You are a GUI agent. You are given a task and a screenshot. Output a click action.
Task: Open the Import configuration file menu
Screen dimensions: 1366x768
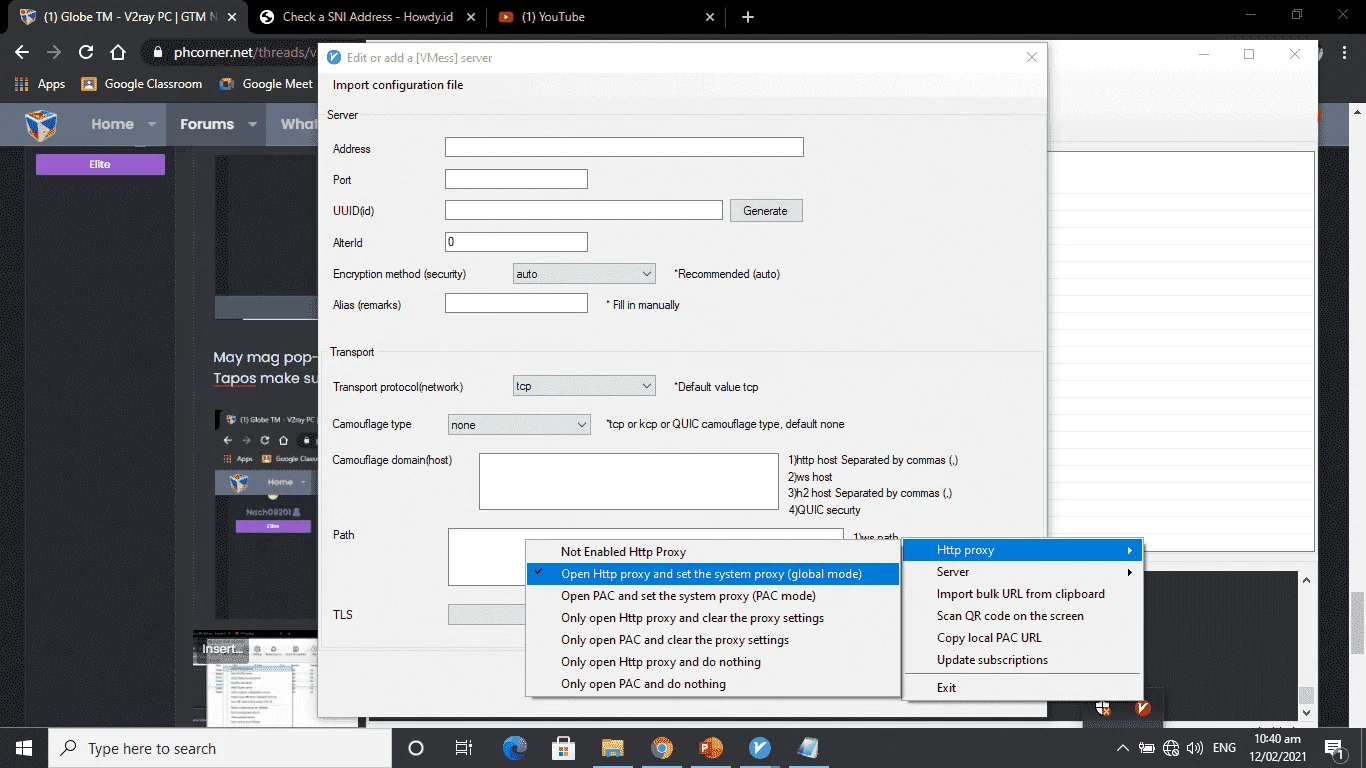point(398,85)
